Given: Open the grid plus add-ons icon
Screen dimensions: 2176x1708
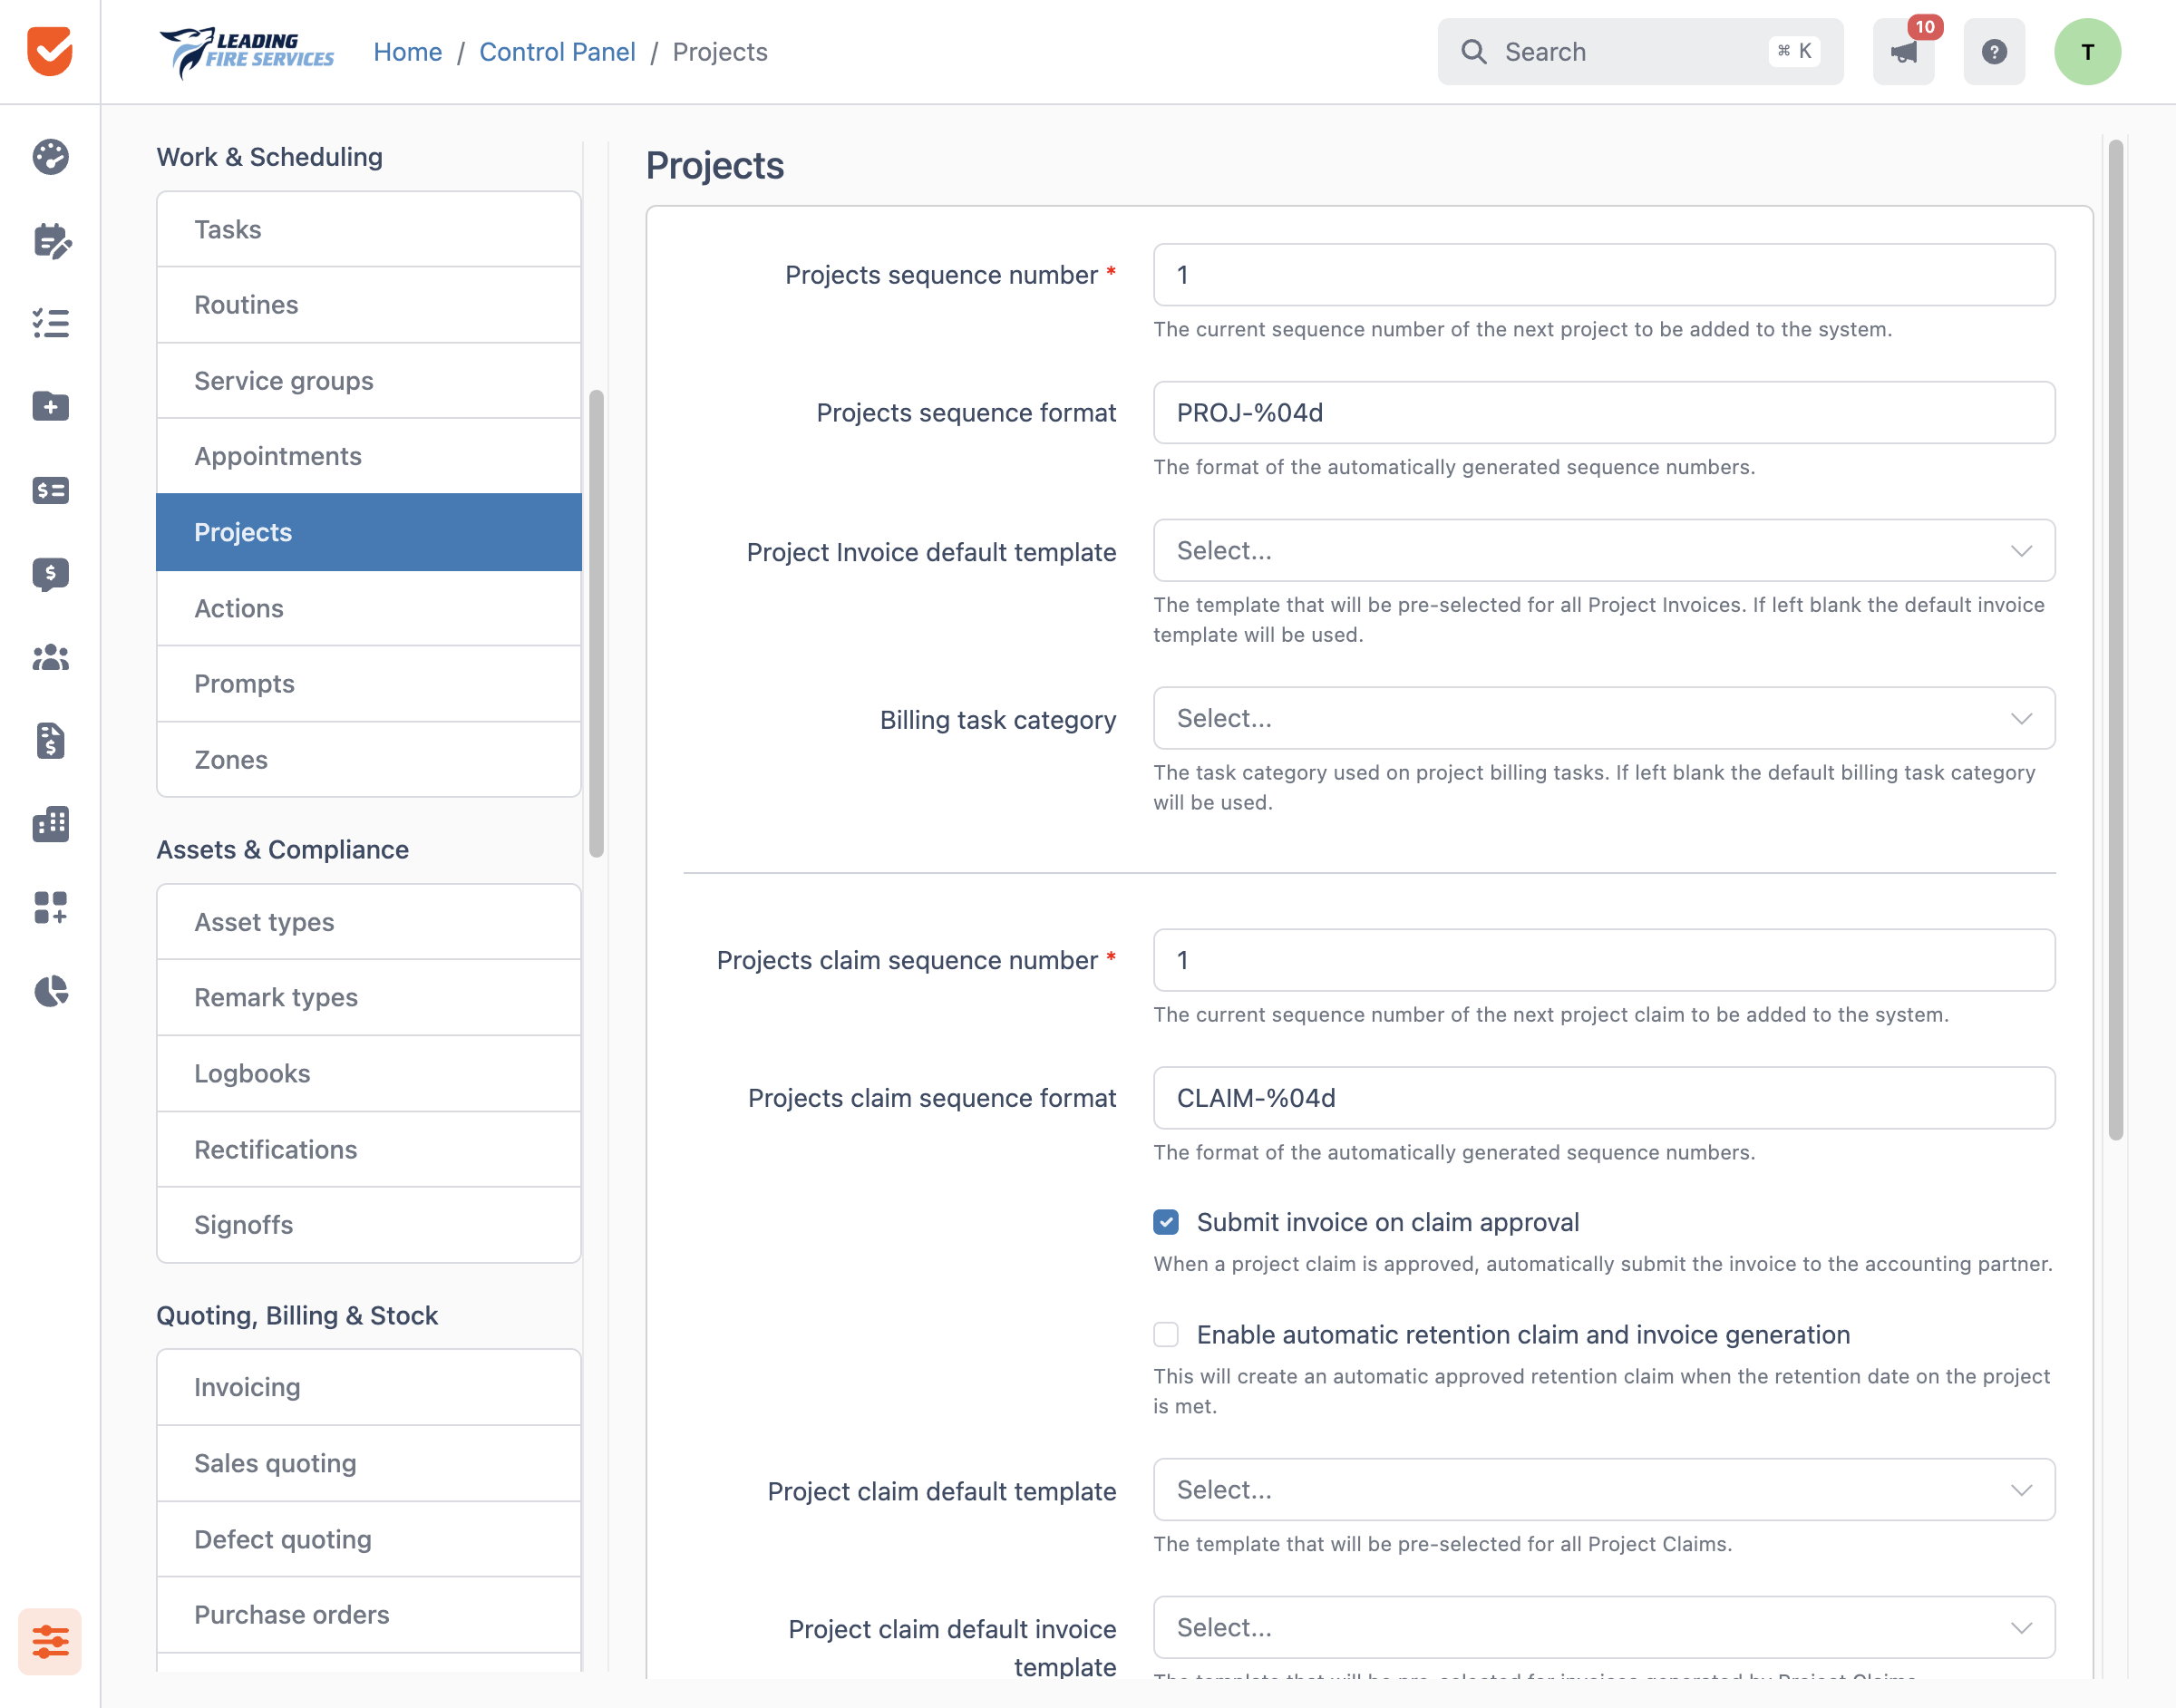Looking at the screenshot, I should 50,907.
